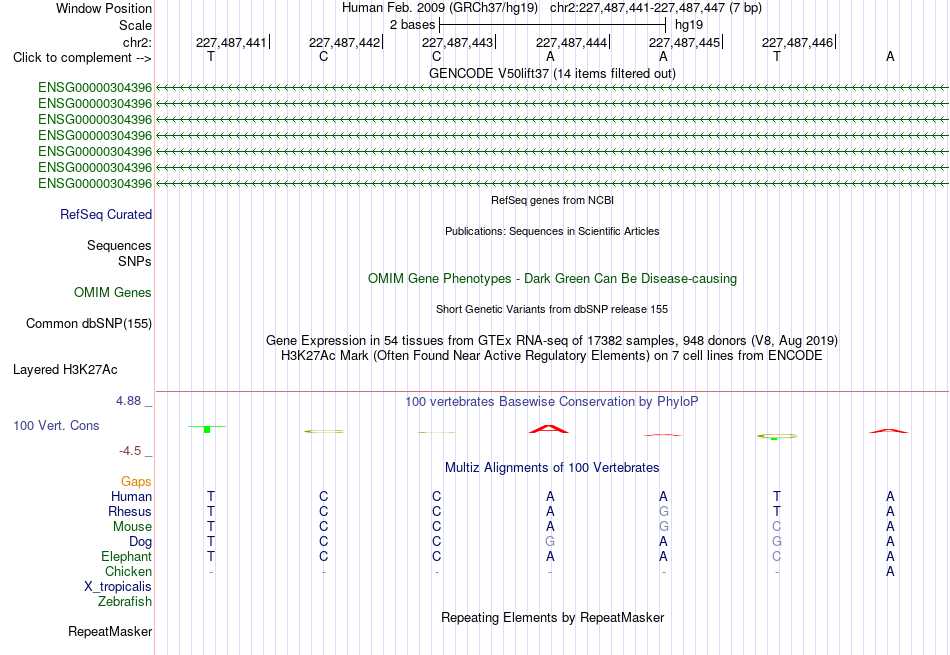
Task: Click the faded 'G' in the Mouse row
Action: pyautogui.click(x=663, y=527)
